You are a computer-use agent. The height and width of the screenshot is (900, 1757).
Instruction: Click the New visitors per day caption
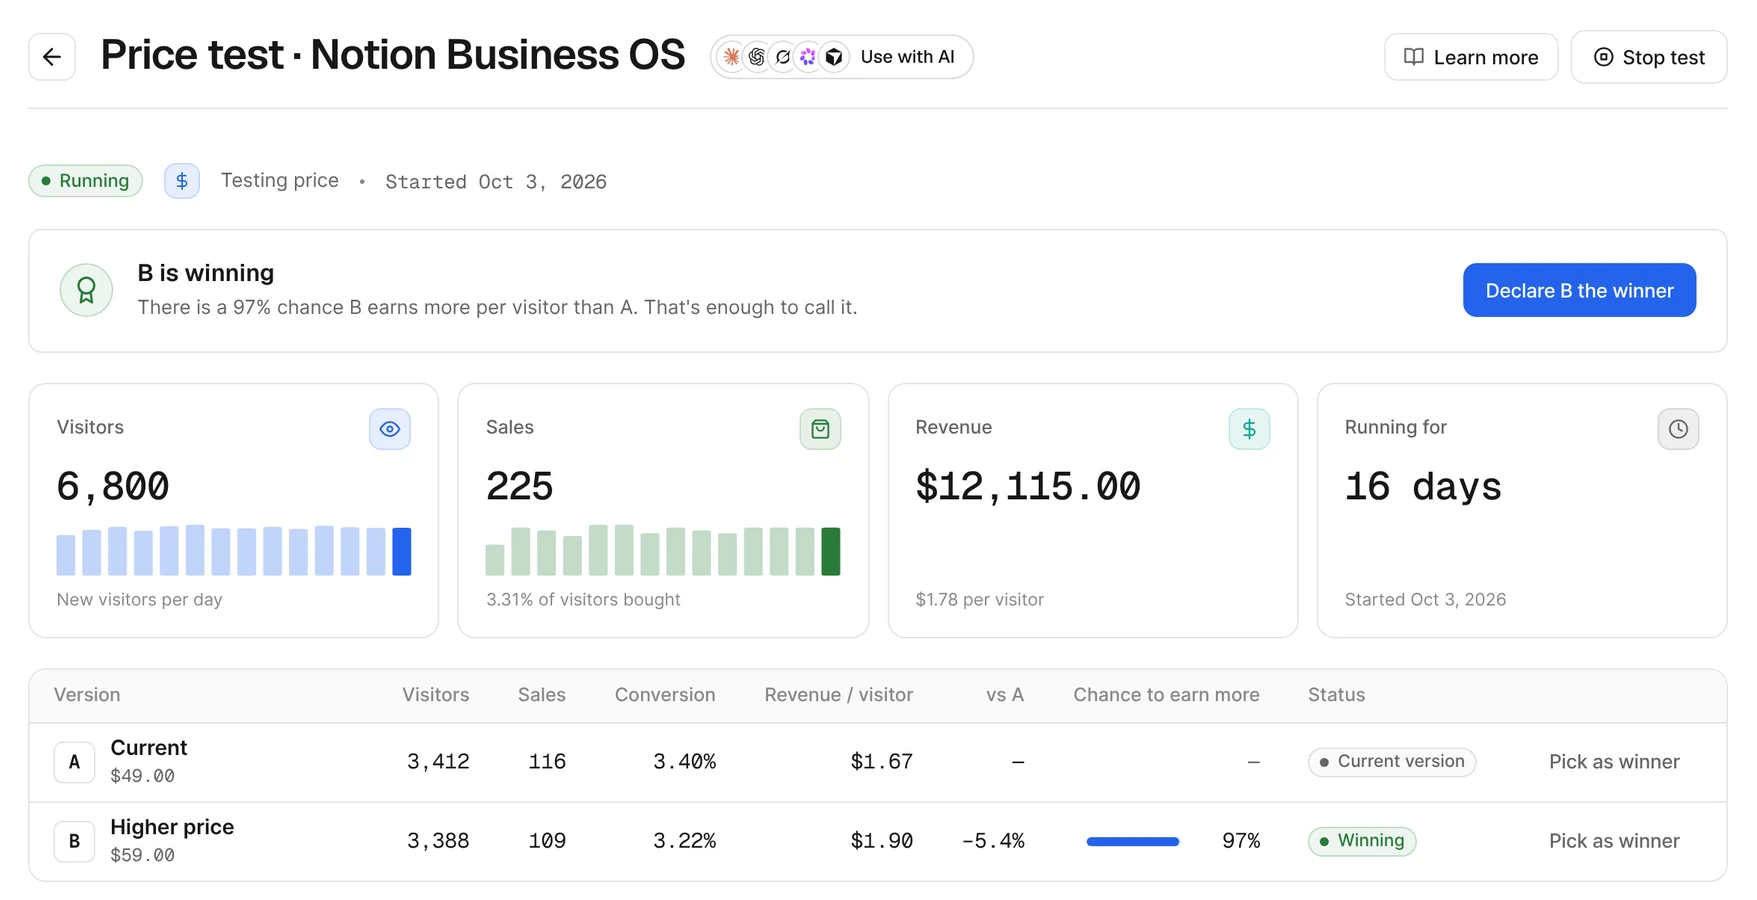click(x=139, y=600)
